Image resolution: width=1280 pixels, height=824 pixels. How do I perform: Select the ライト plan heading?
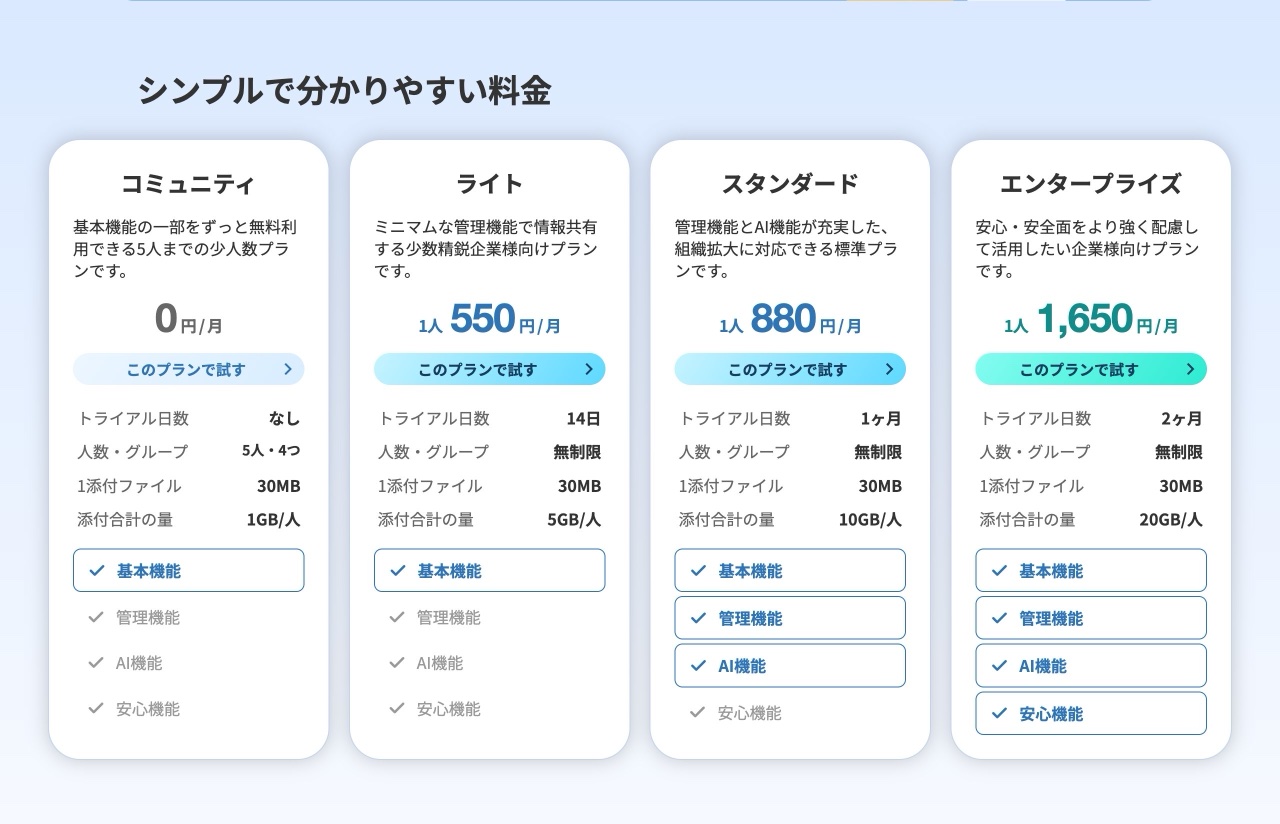pos(489,183)
